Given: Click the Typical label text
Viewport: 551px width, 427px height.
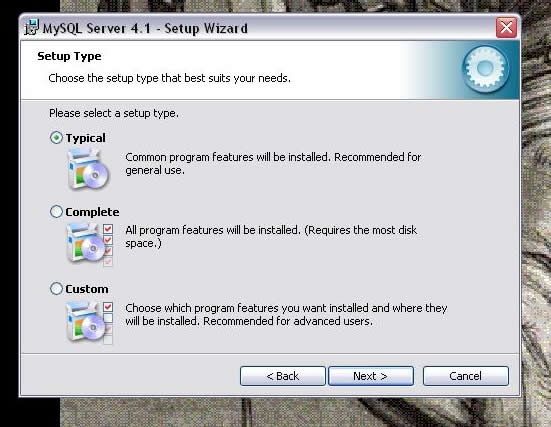Looking at the screenshot, I should [85, 138].
